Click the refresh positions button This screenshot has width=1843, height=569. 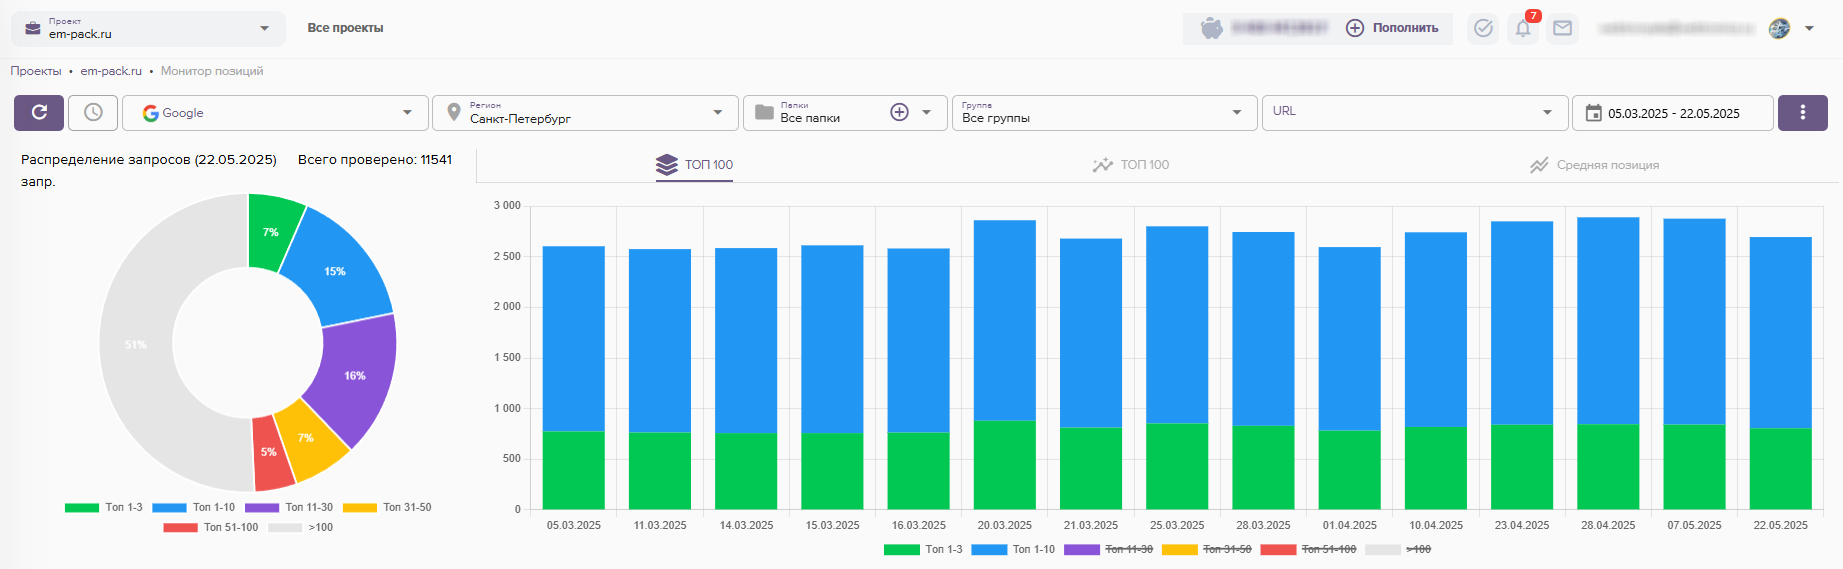tap(39, 113)
